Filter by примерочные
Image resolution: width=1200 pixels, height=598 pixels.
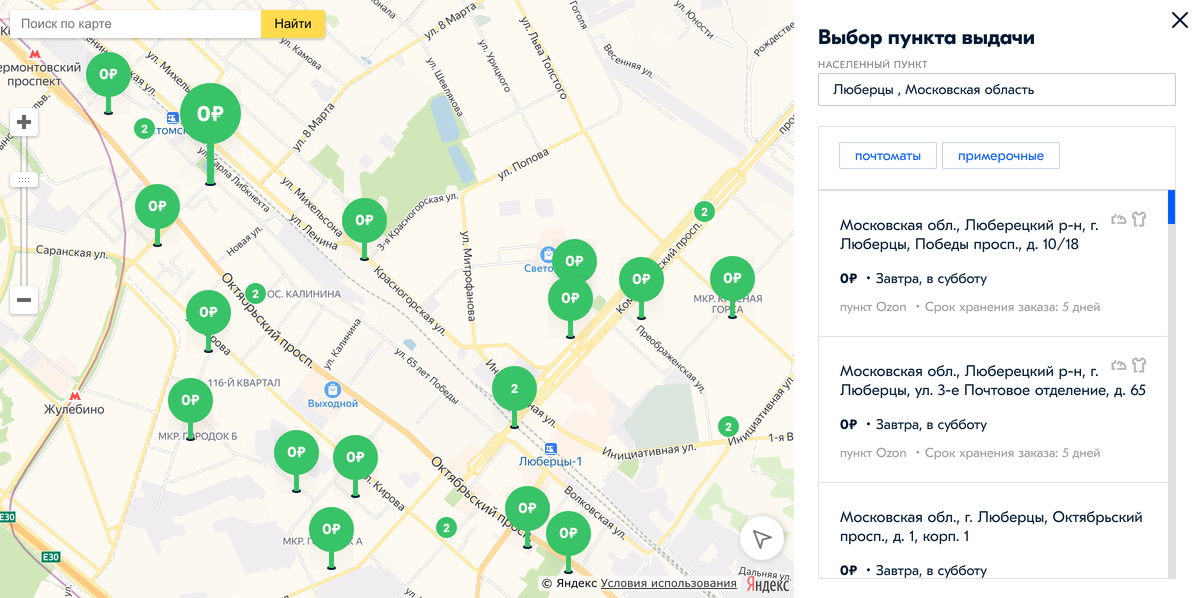point(1000,156)
